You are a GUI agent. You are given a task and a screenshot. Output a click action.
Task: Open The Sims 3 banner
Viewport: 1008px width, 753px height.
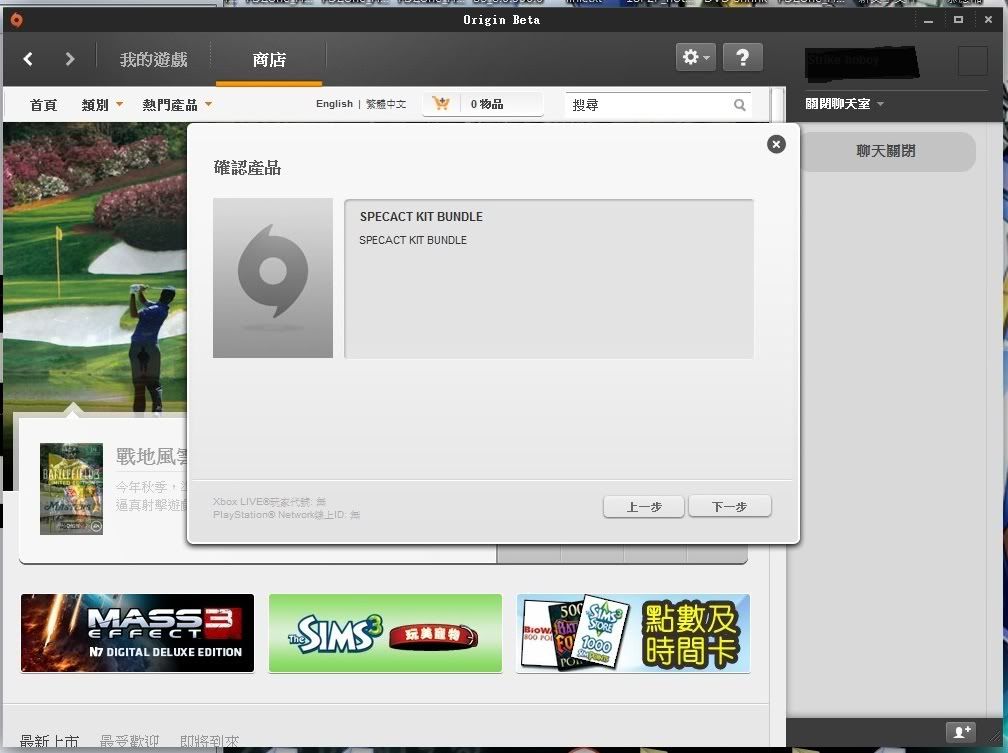click(385, 633)
